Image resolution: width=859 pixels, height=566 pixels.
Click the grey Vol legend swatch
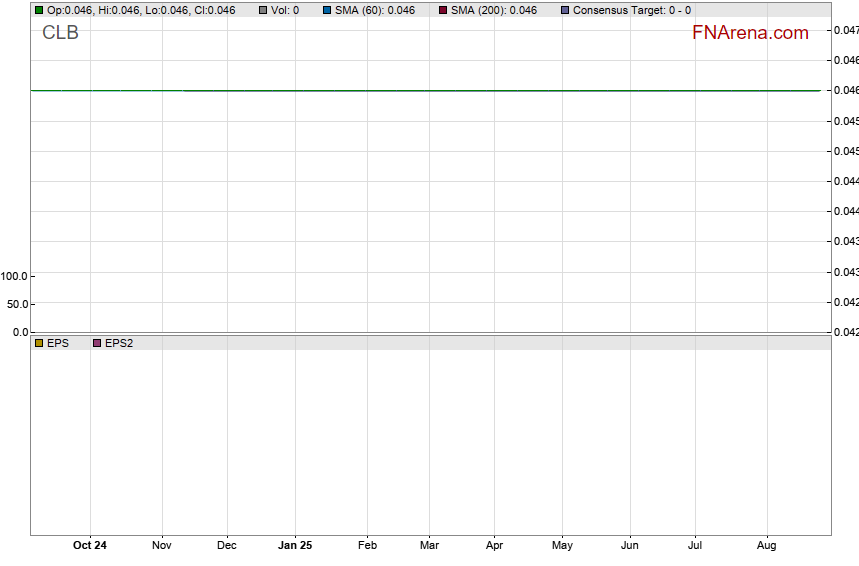tap(263, 10)
